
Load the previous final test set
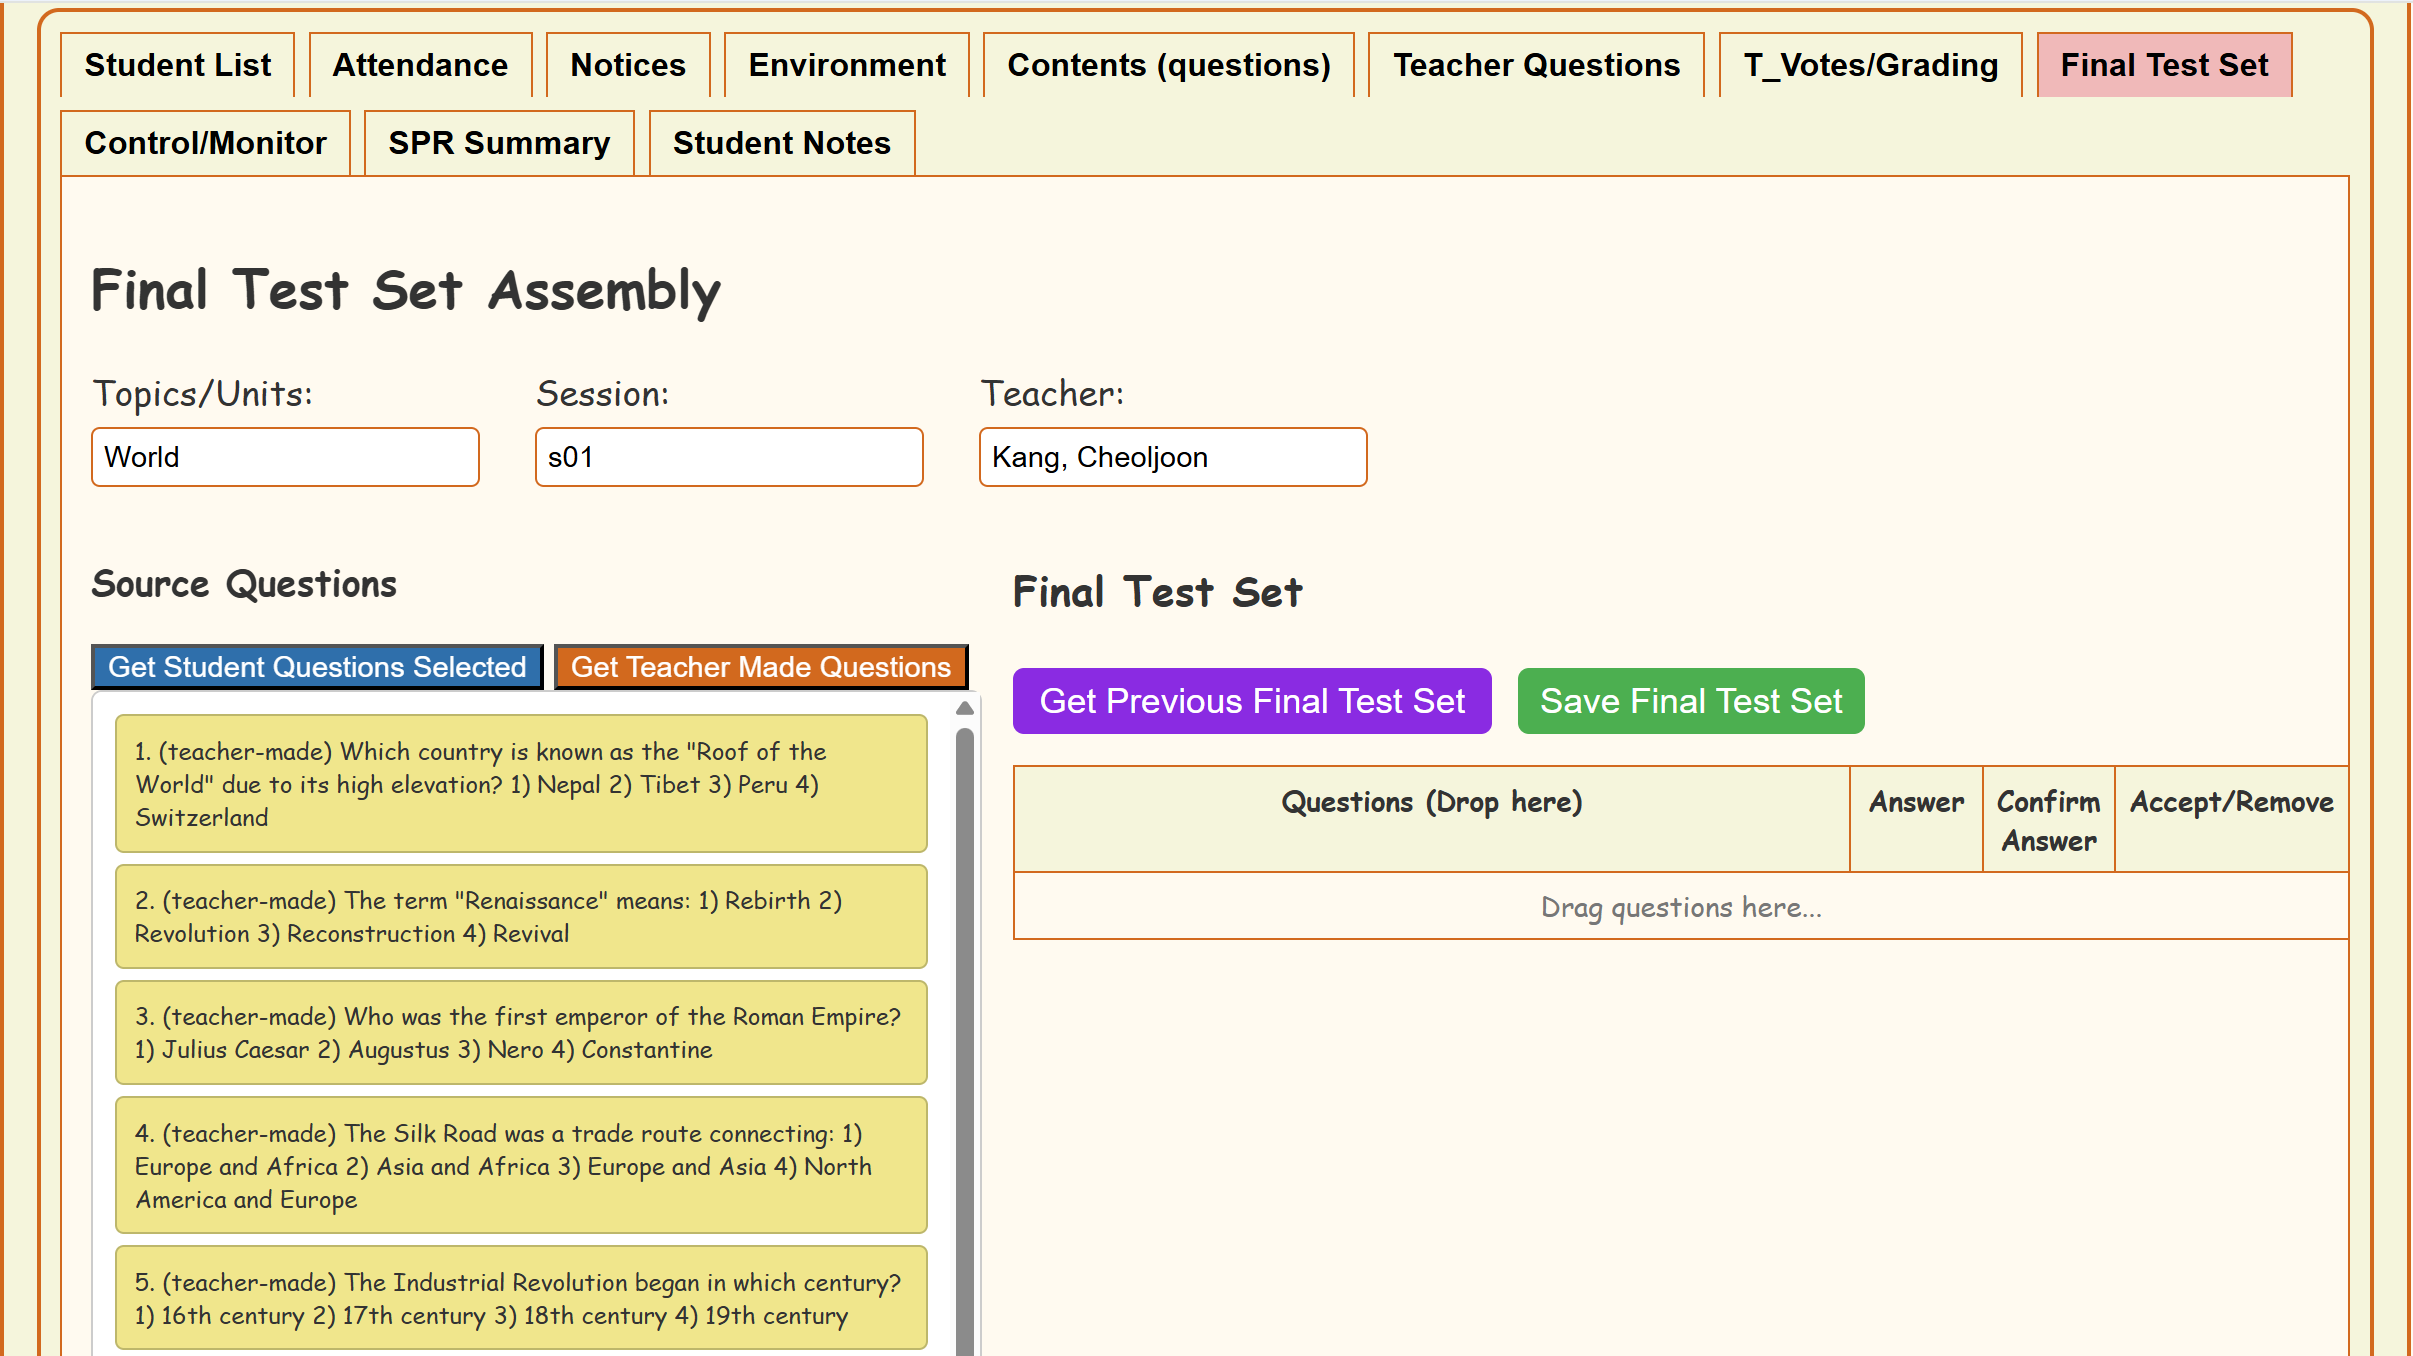(x=1251, y=701)
